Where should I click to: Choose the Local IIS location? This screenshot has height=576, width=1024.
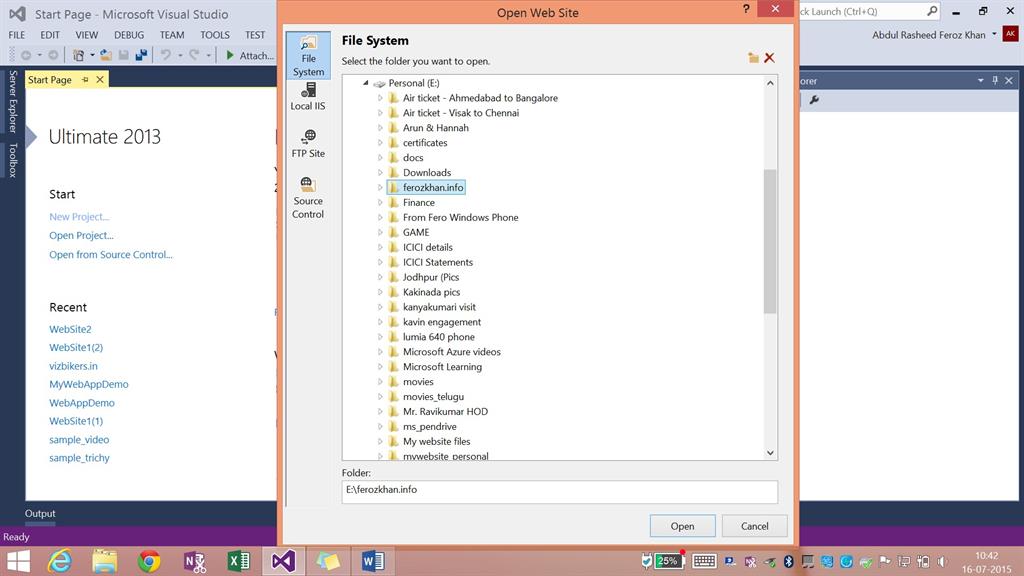click(x=308, y=97)
